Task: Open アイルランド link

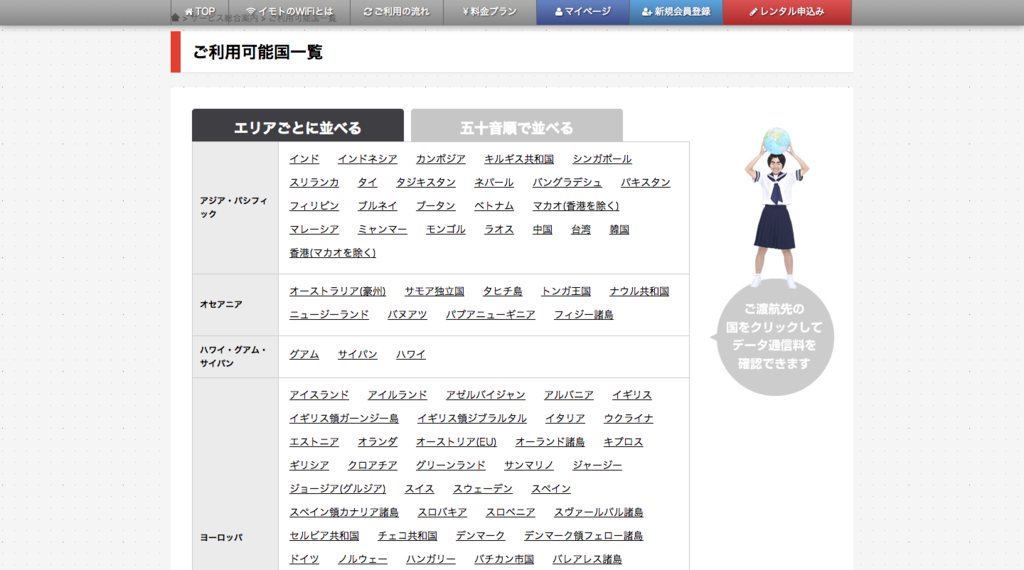Action: tap(397, 395)
